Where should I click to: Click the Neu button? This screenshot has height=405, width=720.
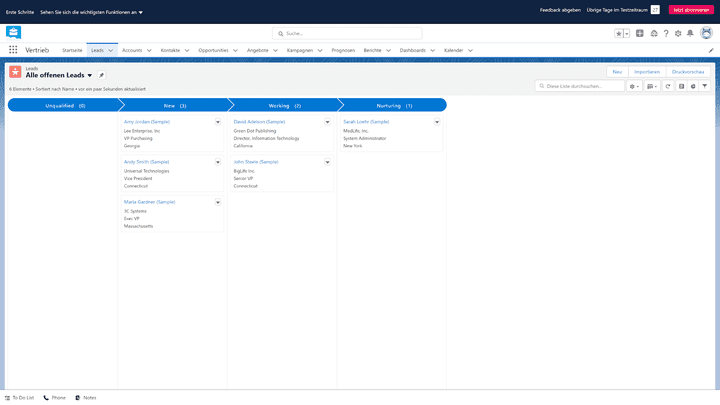[617, 72]
